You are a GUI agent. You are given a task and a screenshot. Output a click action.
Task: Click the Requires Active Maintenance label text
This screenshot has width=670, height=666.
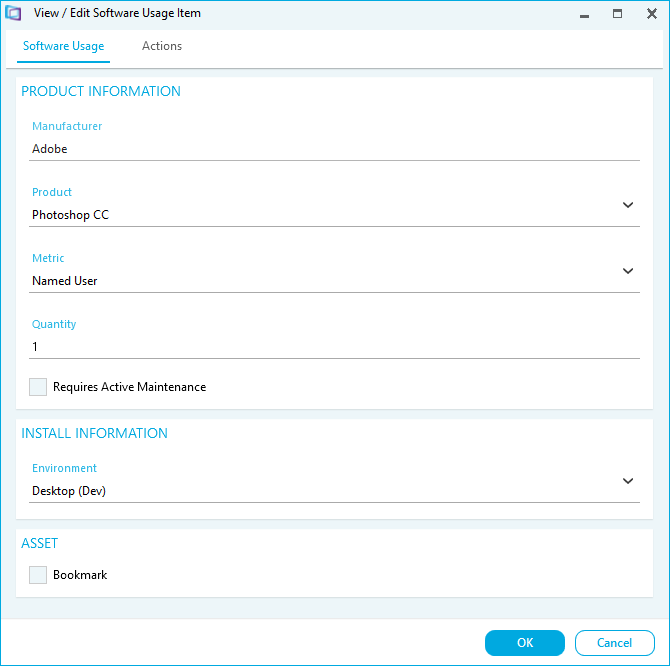129,387
